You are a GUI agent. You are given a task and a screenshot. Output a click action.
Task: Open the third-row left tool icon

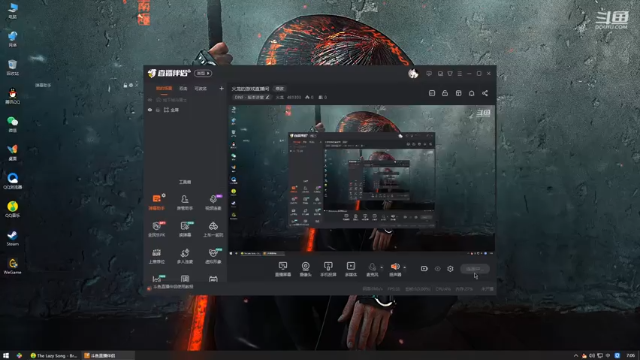[156, 256]
